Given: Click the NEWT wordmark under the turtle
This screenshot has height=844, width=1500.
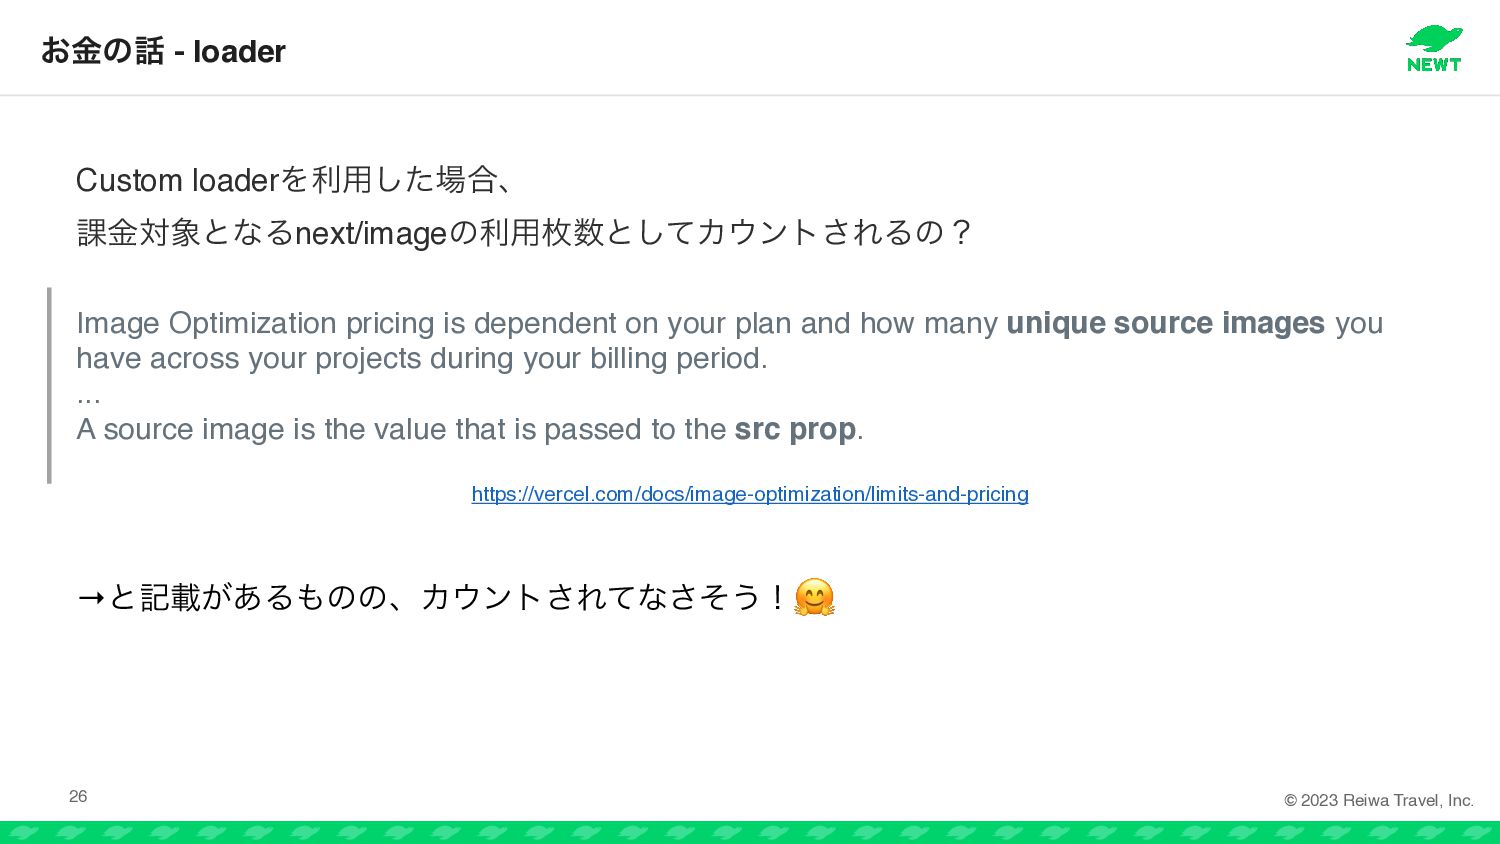Looking at the screenshot, I should pyautogui.click(x=1434, y=64).
